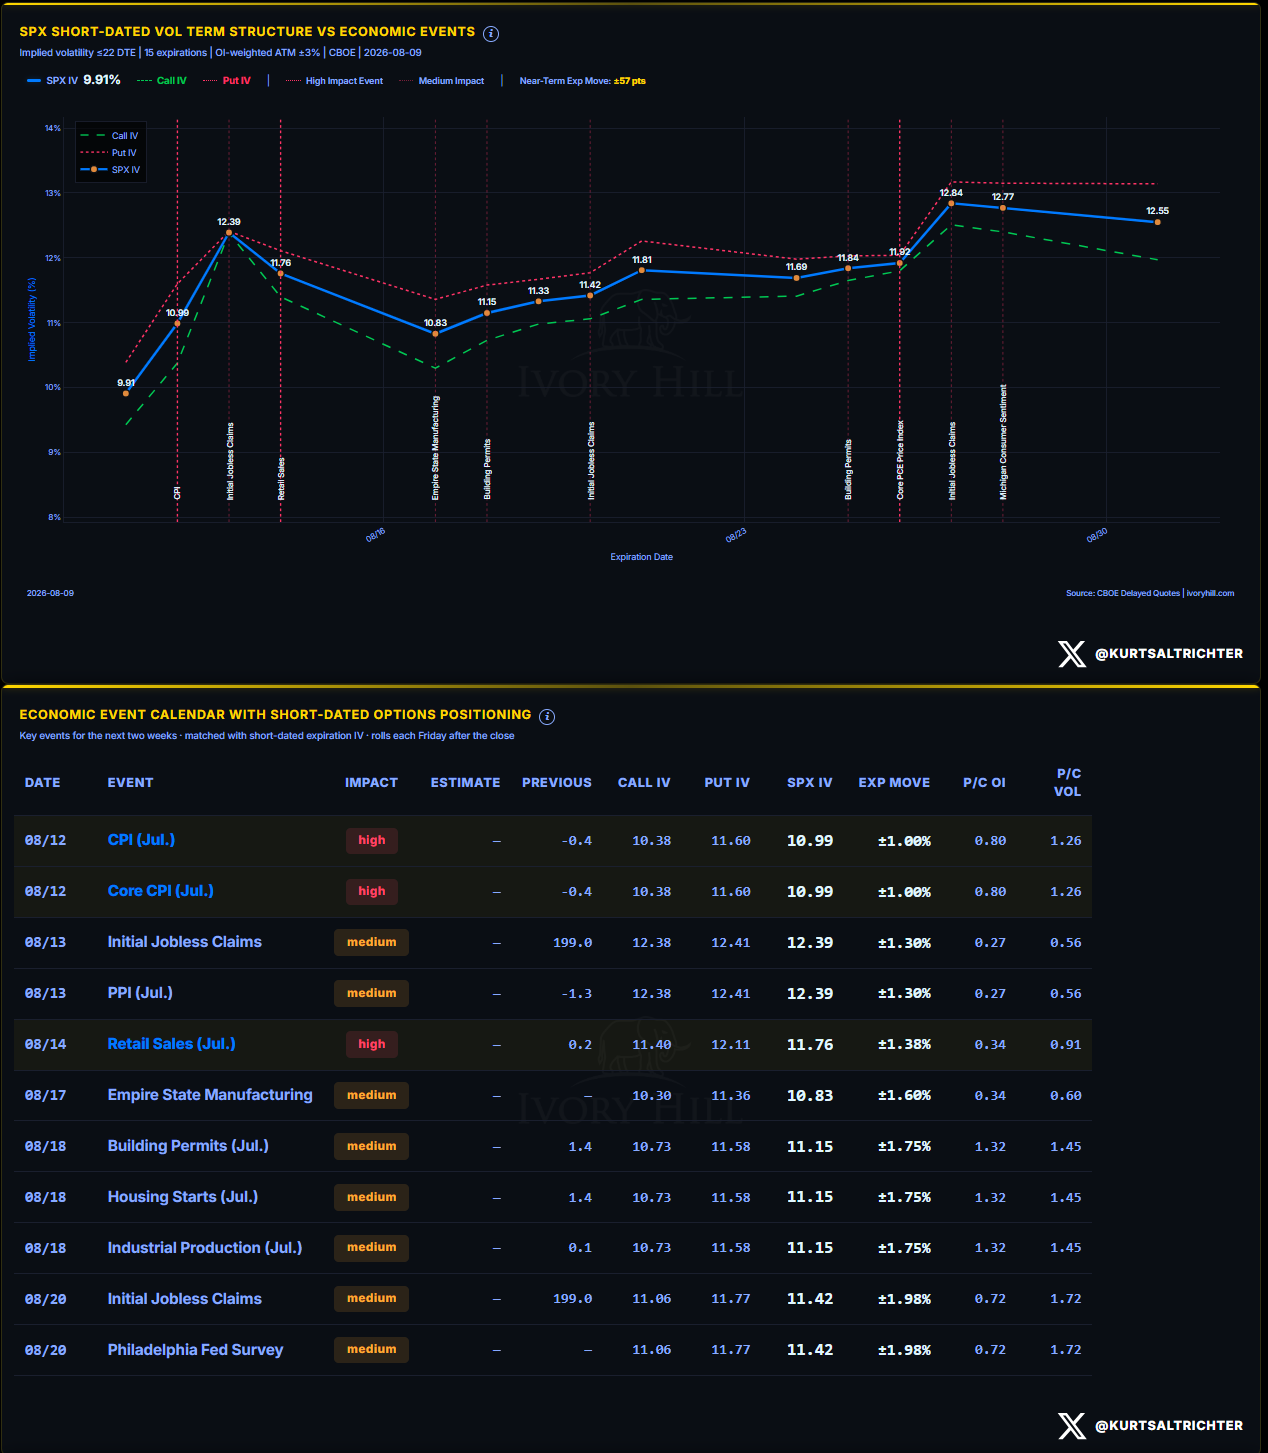Click the 08/17 date cell
This screenshot has width=1268, height=1453.
click(46, 1096)
